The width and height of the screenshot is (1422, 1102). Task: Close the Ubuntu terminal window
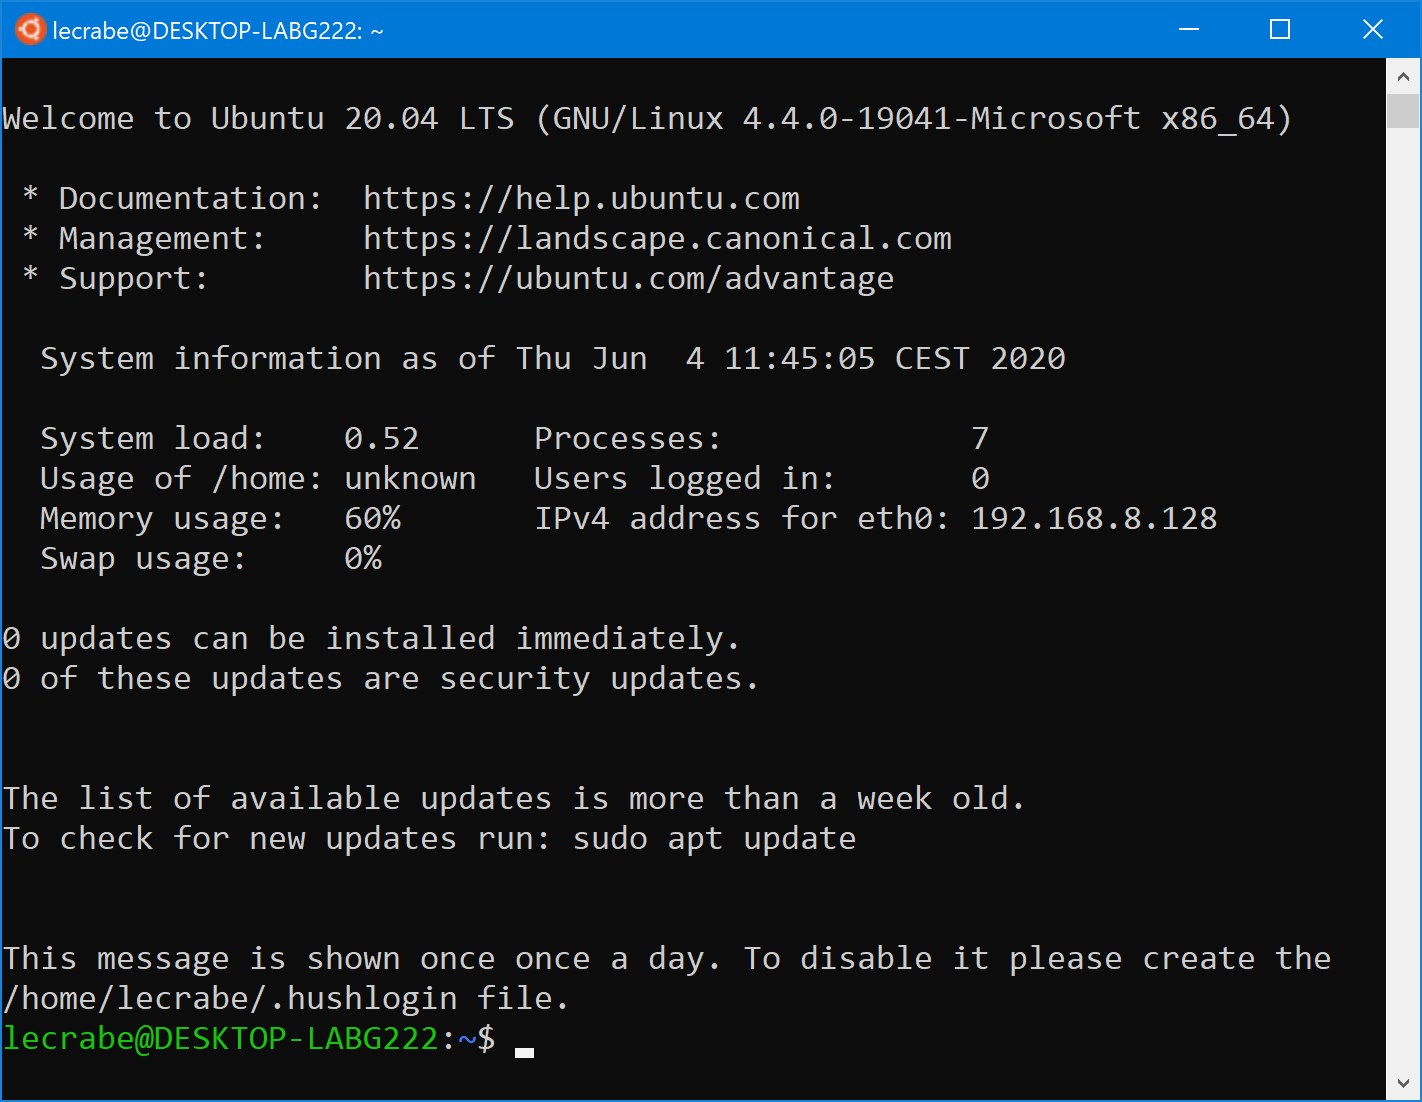(x=1373, y=30)
